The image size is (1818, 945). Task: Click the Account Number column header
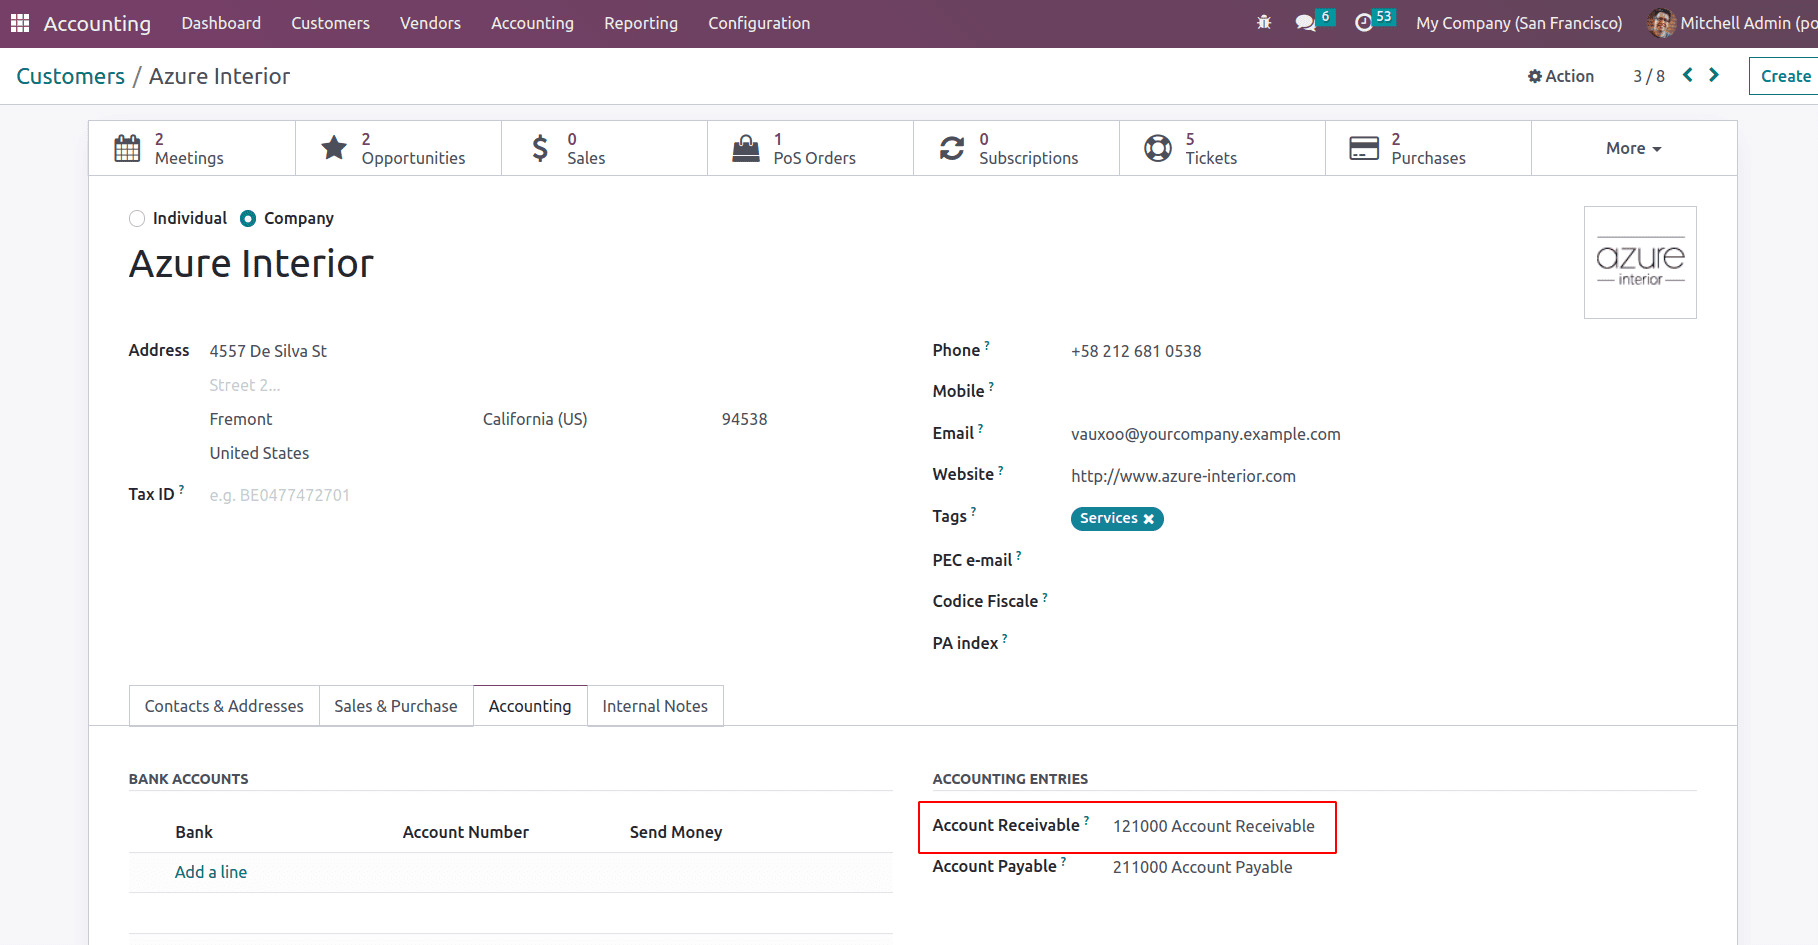click(x=466, y=832)
